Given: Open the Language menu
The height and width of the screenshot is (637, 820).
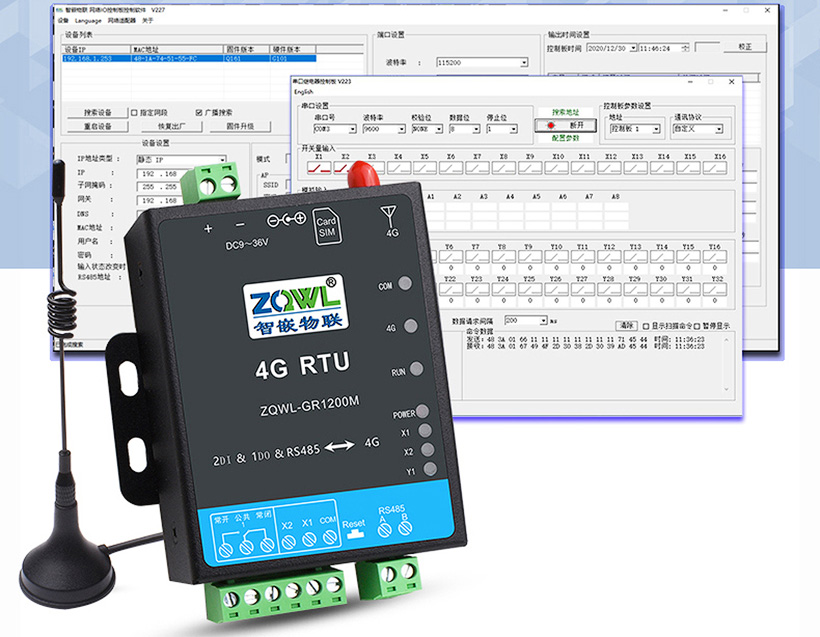Looking at the screenshot, I should coord(88,20).
